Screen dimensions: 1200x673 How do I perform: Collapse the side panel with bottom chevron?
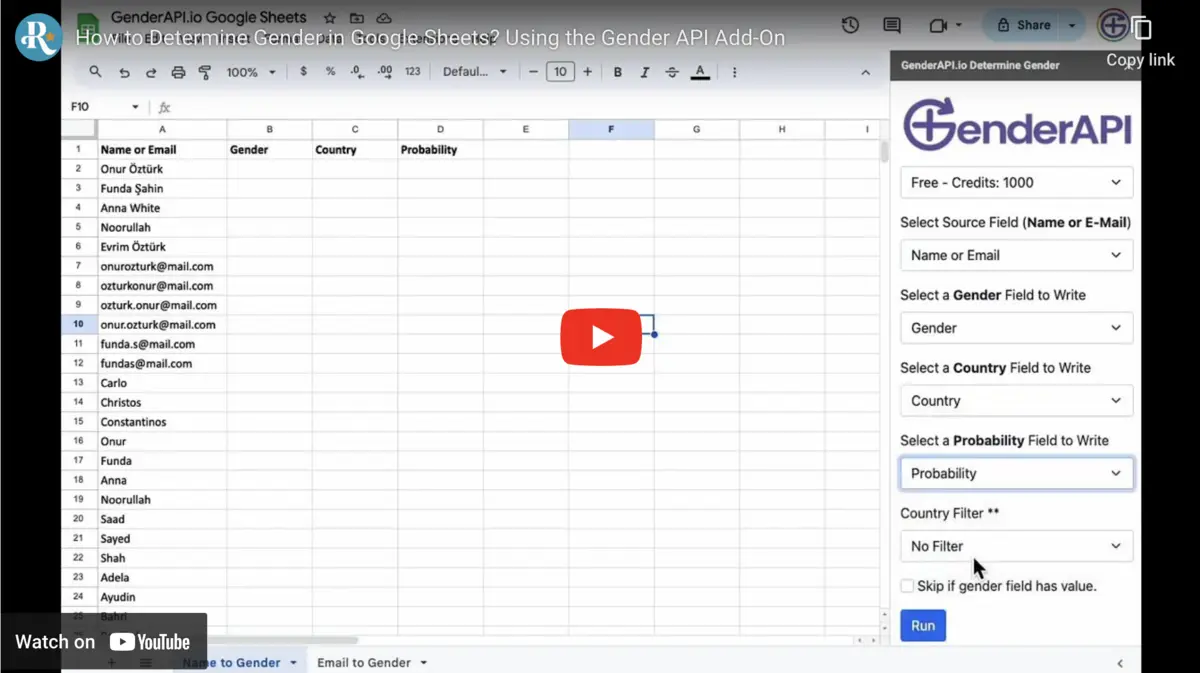1120,663
